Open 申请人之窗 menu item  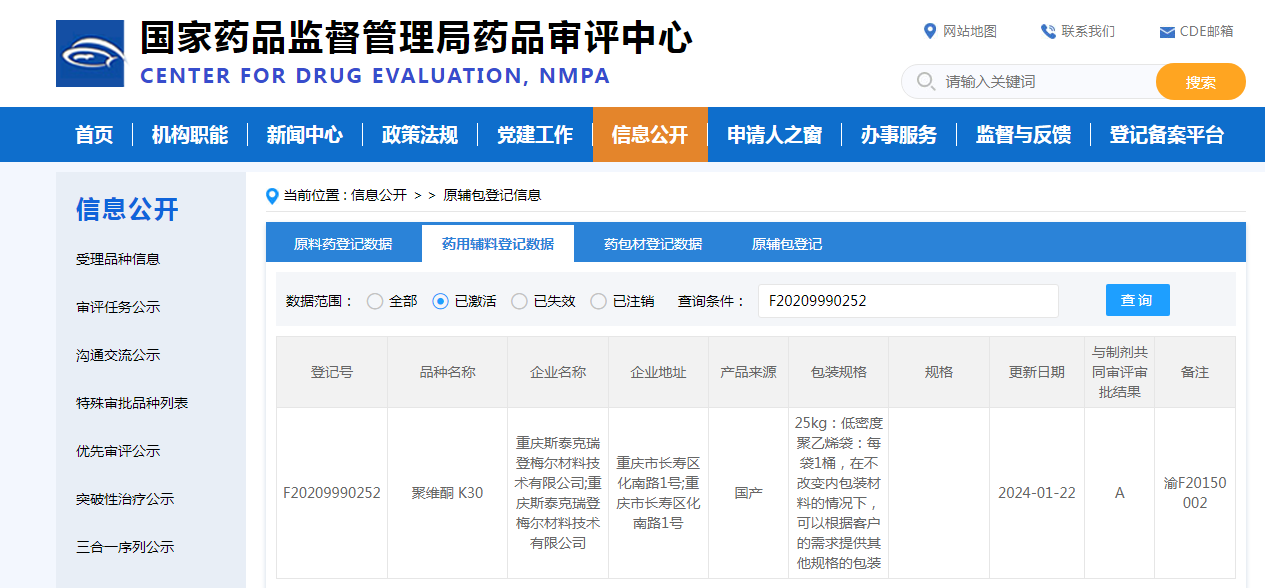[x=775, y=135]
